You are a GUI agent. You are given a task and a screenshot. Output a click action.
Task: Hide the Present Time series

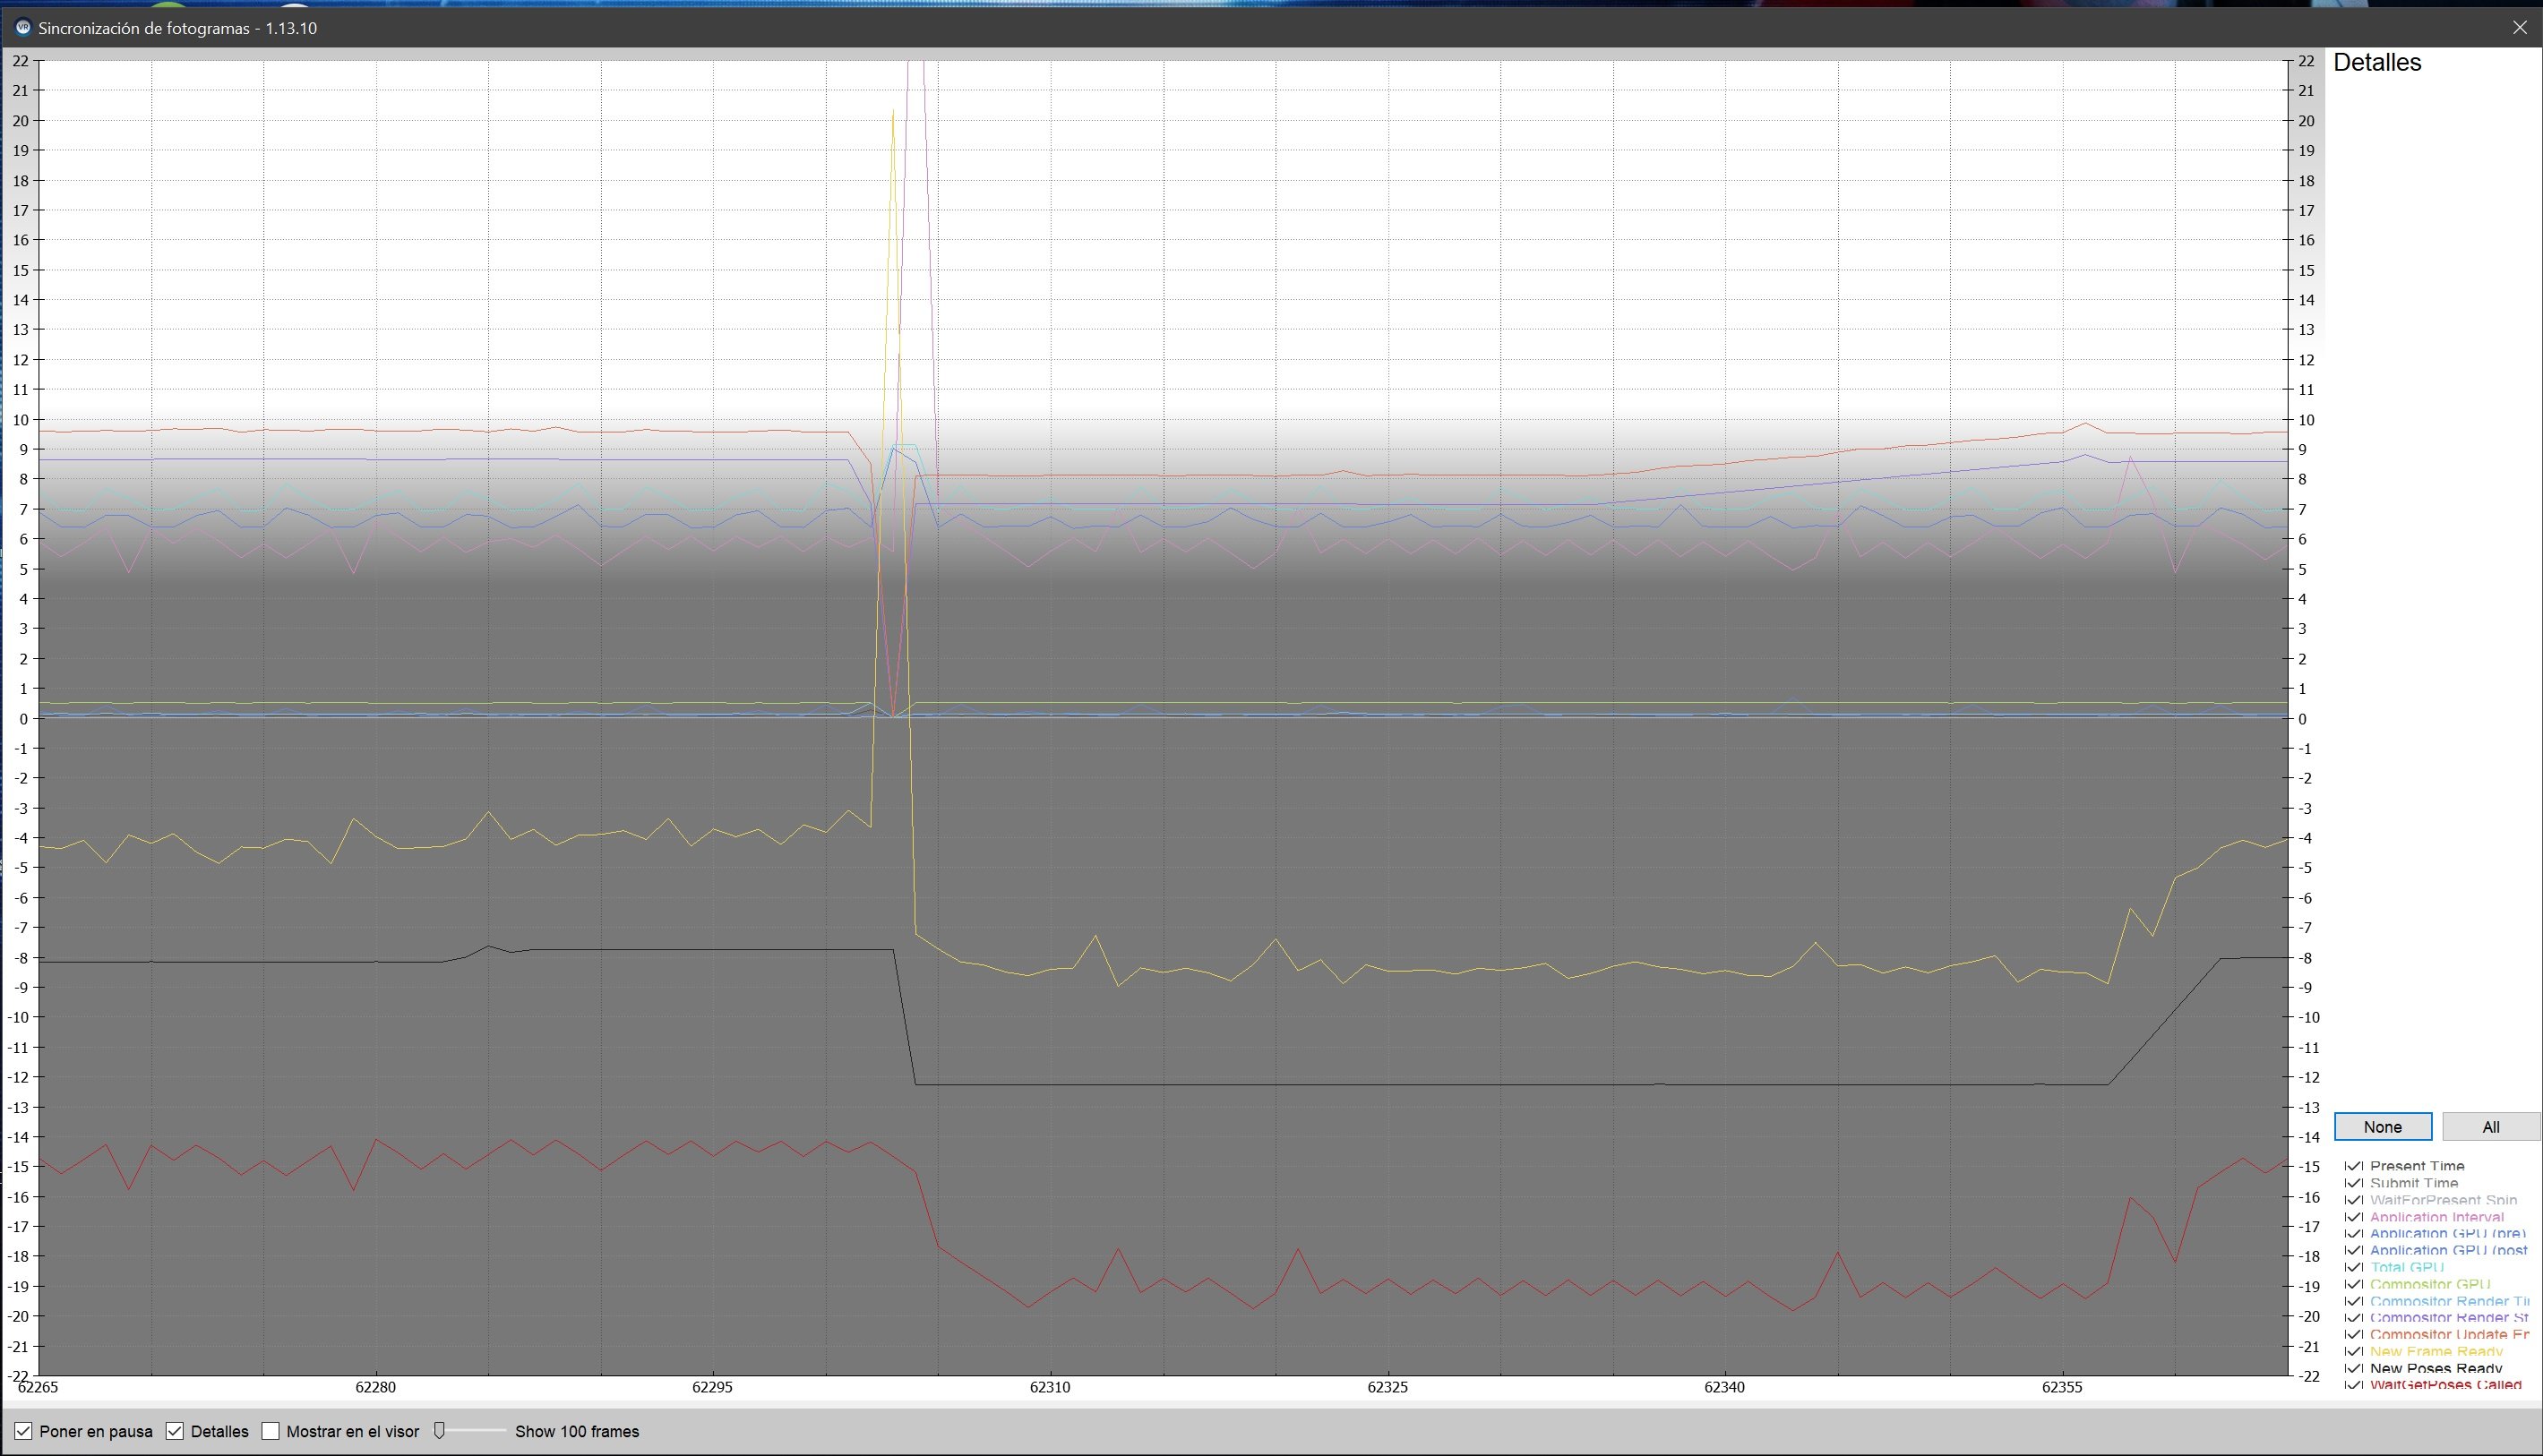(x=2354, y=1166)
